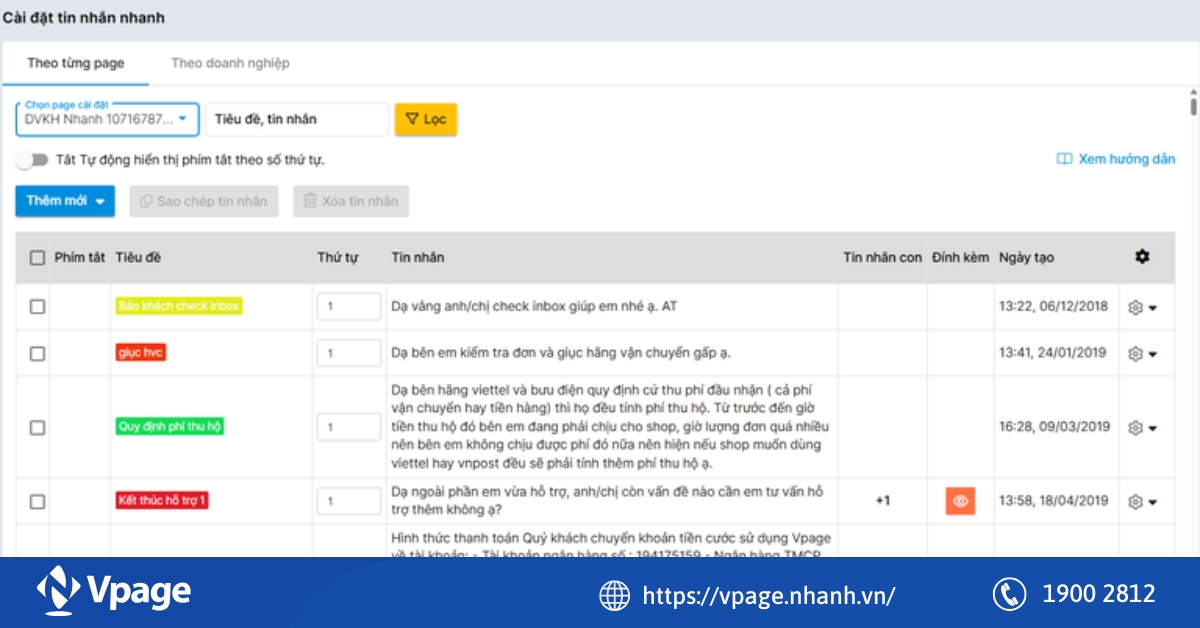Tick the checkbox for 'Quy định phí thu hộ'
The image size is (1200, 628).
(36, 426)
